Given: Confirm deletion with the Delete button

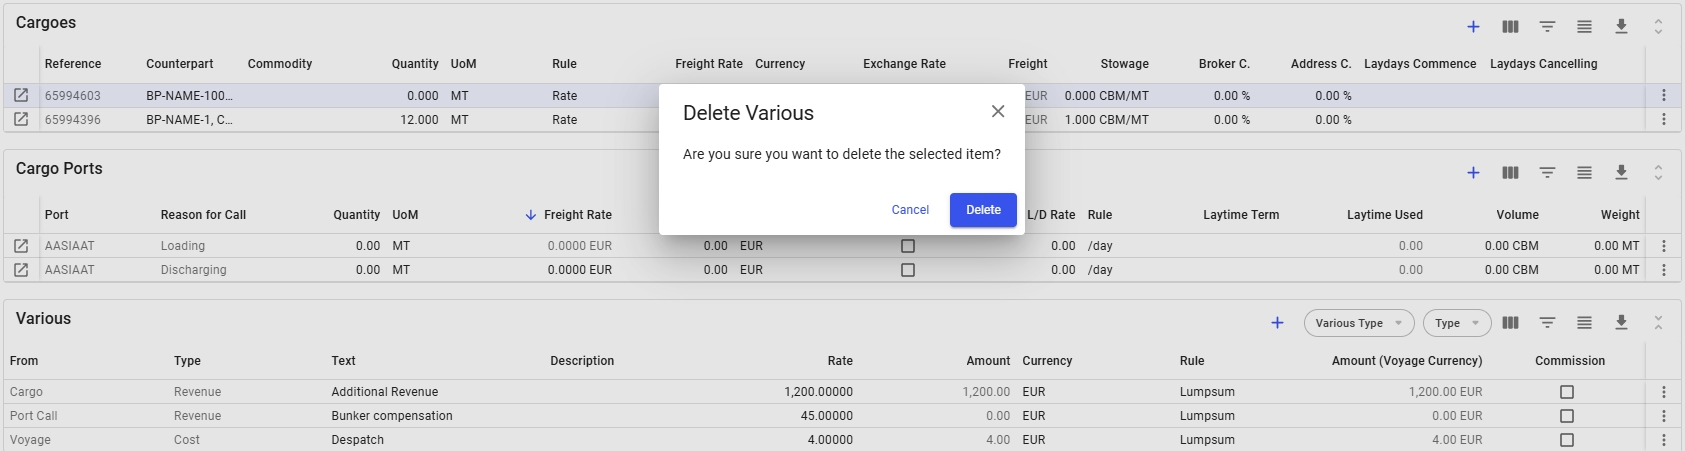Looking at the screenshot, I should click(x=982, y=210).
